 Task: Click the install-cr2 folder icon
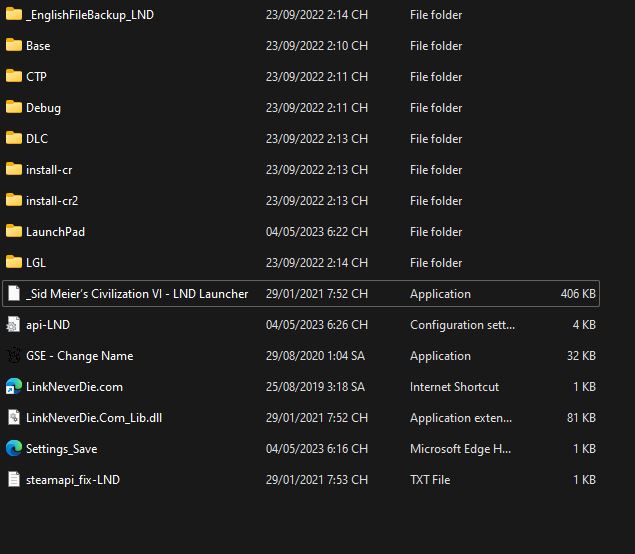pos(14,200)
